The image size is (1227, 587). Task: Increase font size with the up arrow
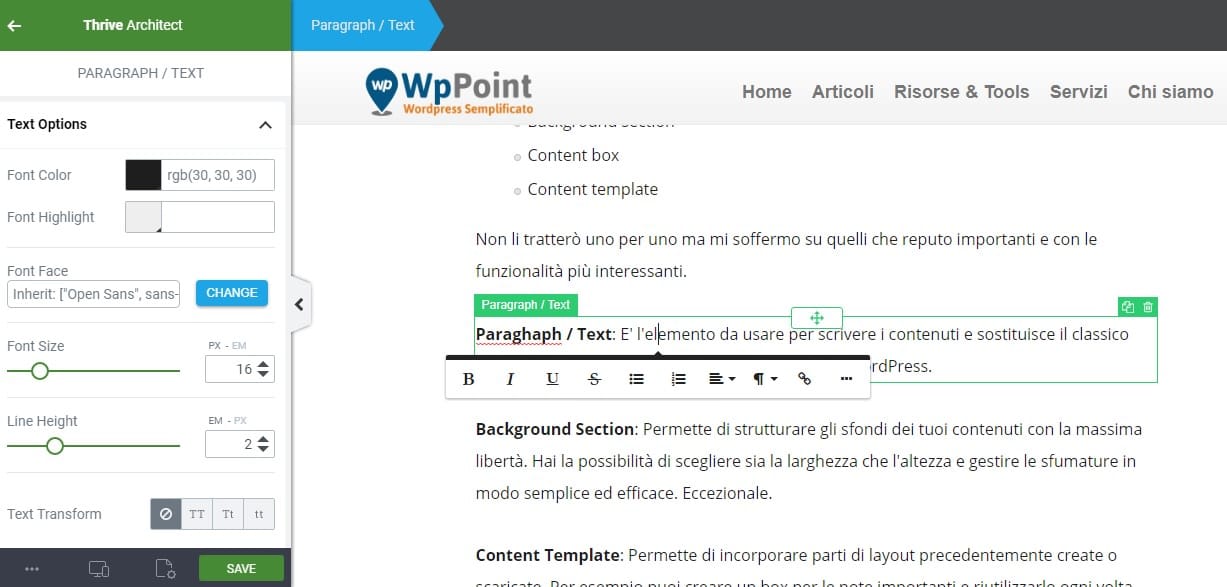263,364
